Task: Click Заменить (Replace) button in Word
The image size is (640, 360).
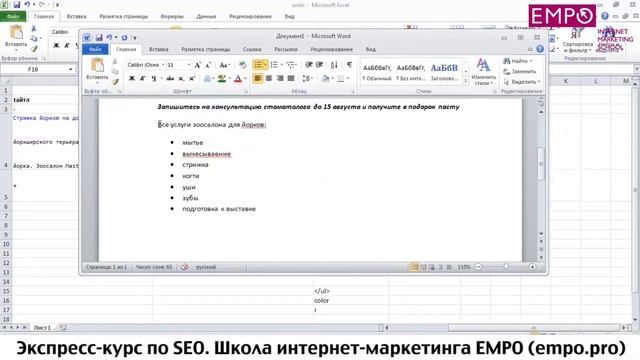Action: (520, 71)
